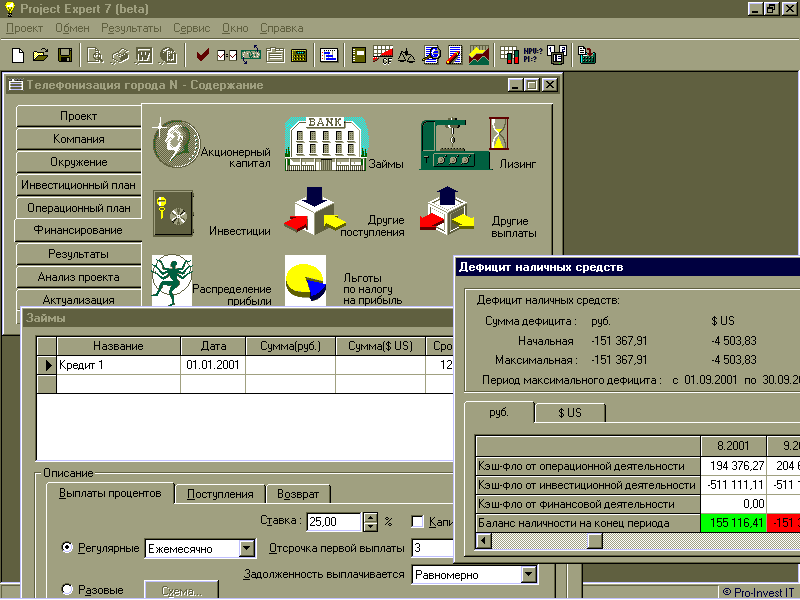
Task: Click the yellow calculator toolbar icon
Action: click(x=299, y=55)
